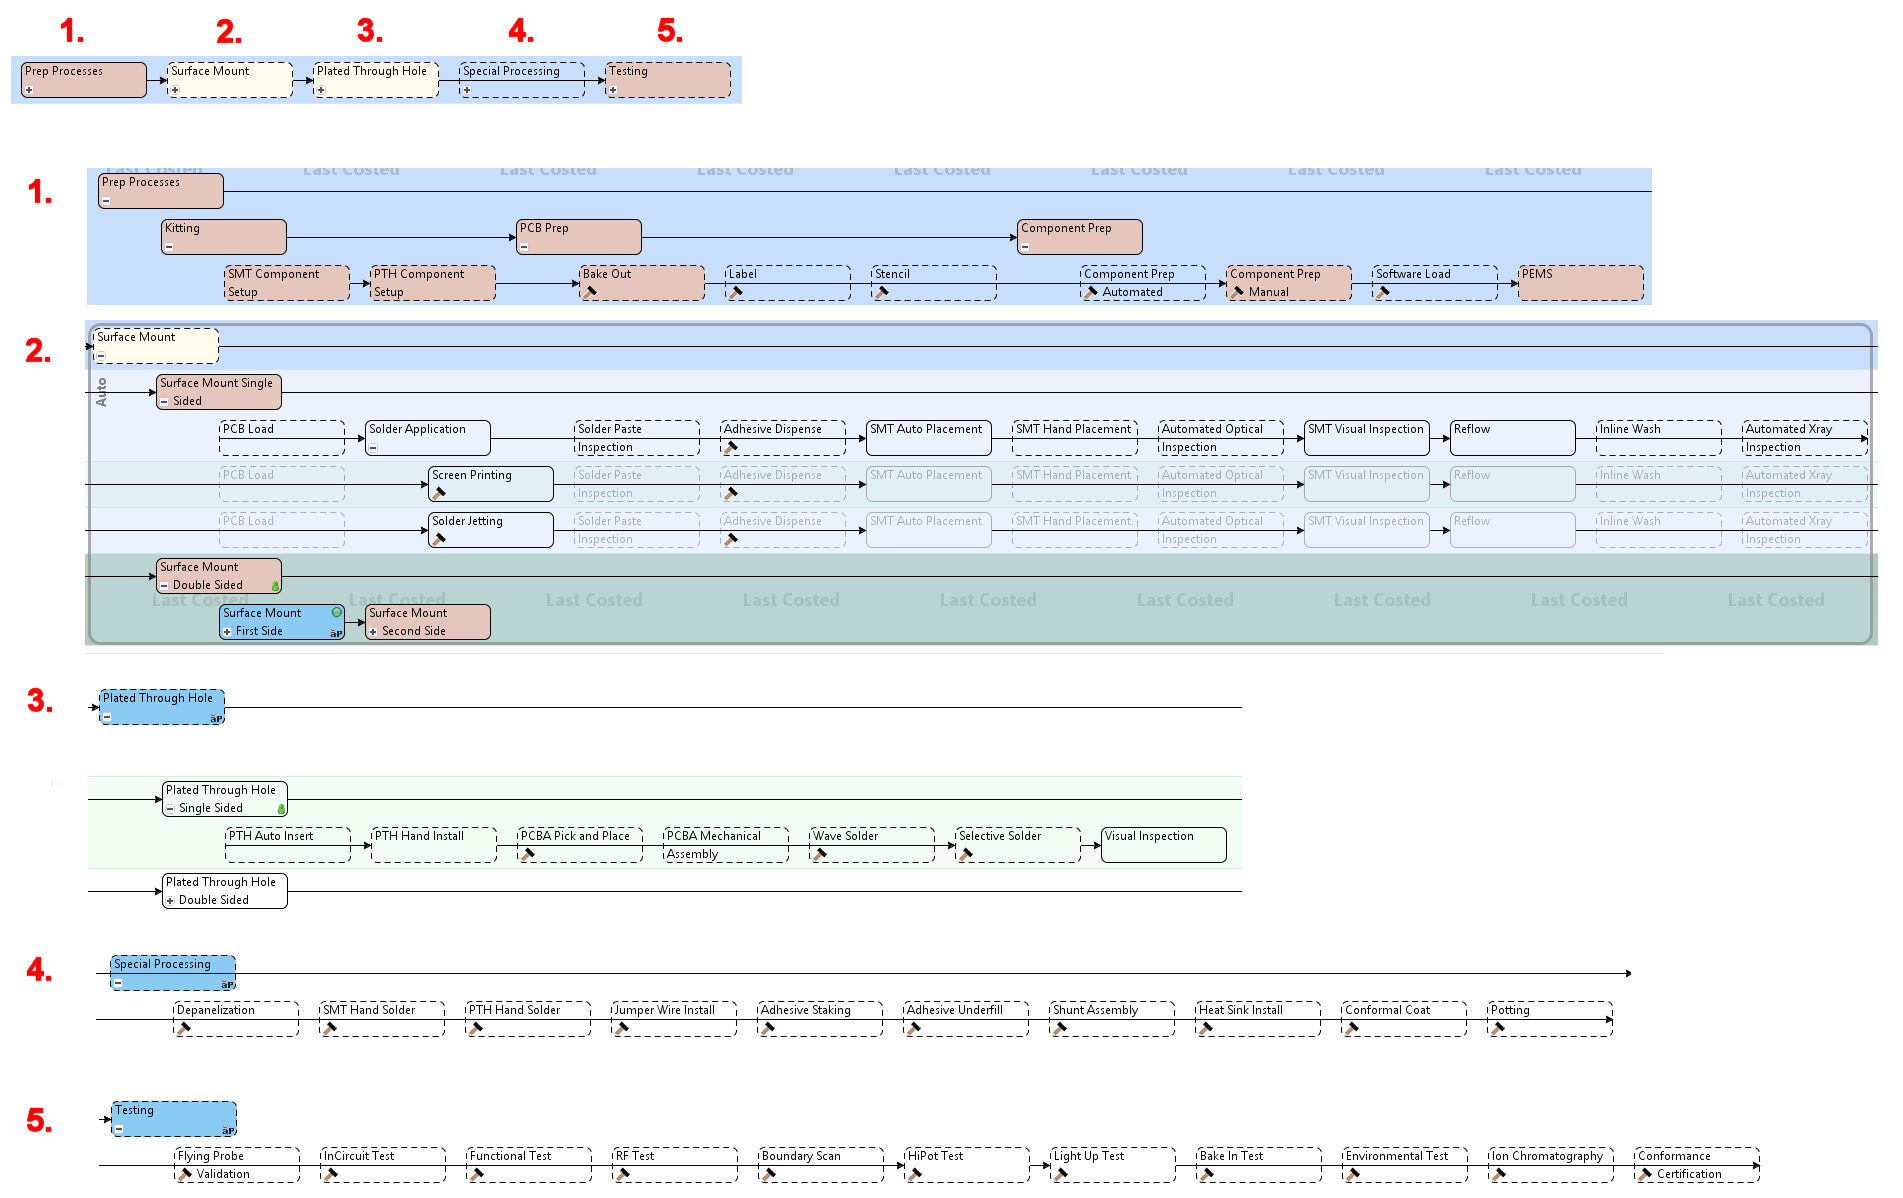The height and width of the screenshot is (1198, 1903).
Task: Collapse the Solder Application node
Action: pos(373,448)
